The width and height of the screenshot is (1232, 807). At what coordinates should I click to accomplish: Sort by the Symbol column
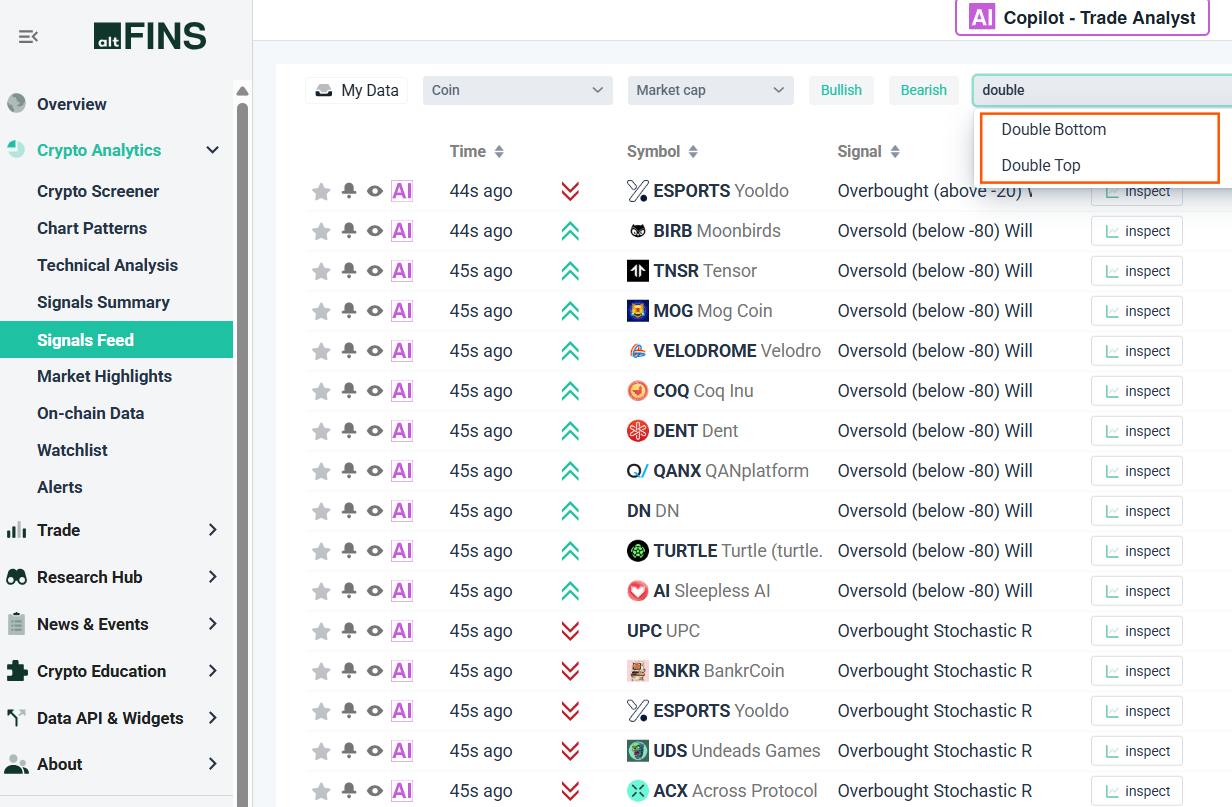tap(662, 151)
